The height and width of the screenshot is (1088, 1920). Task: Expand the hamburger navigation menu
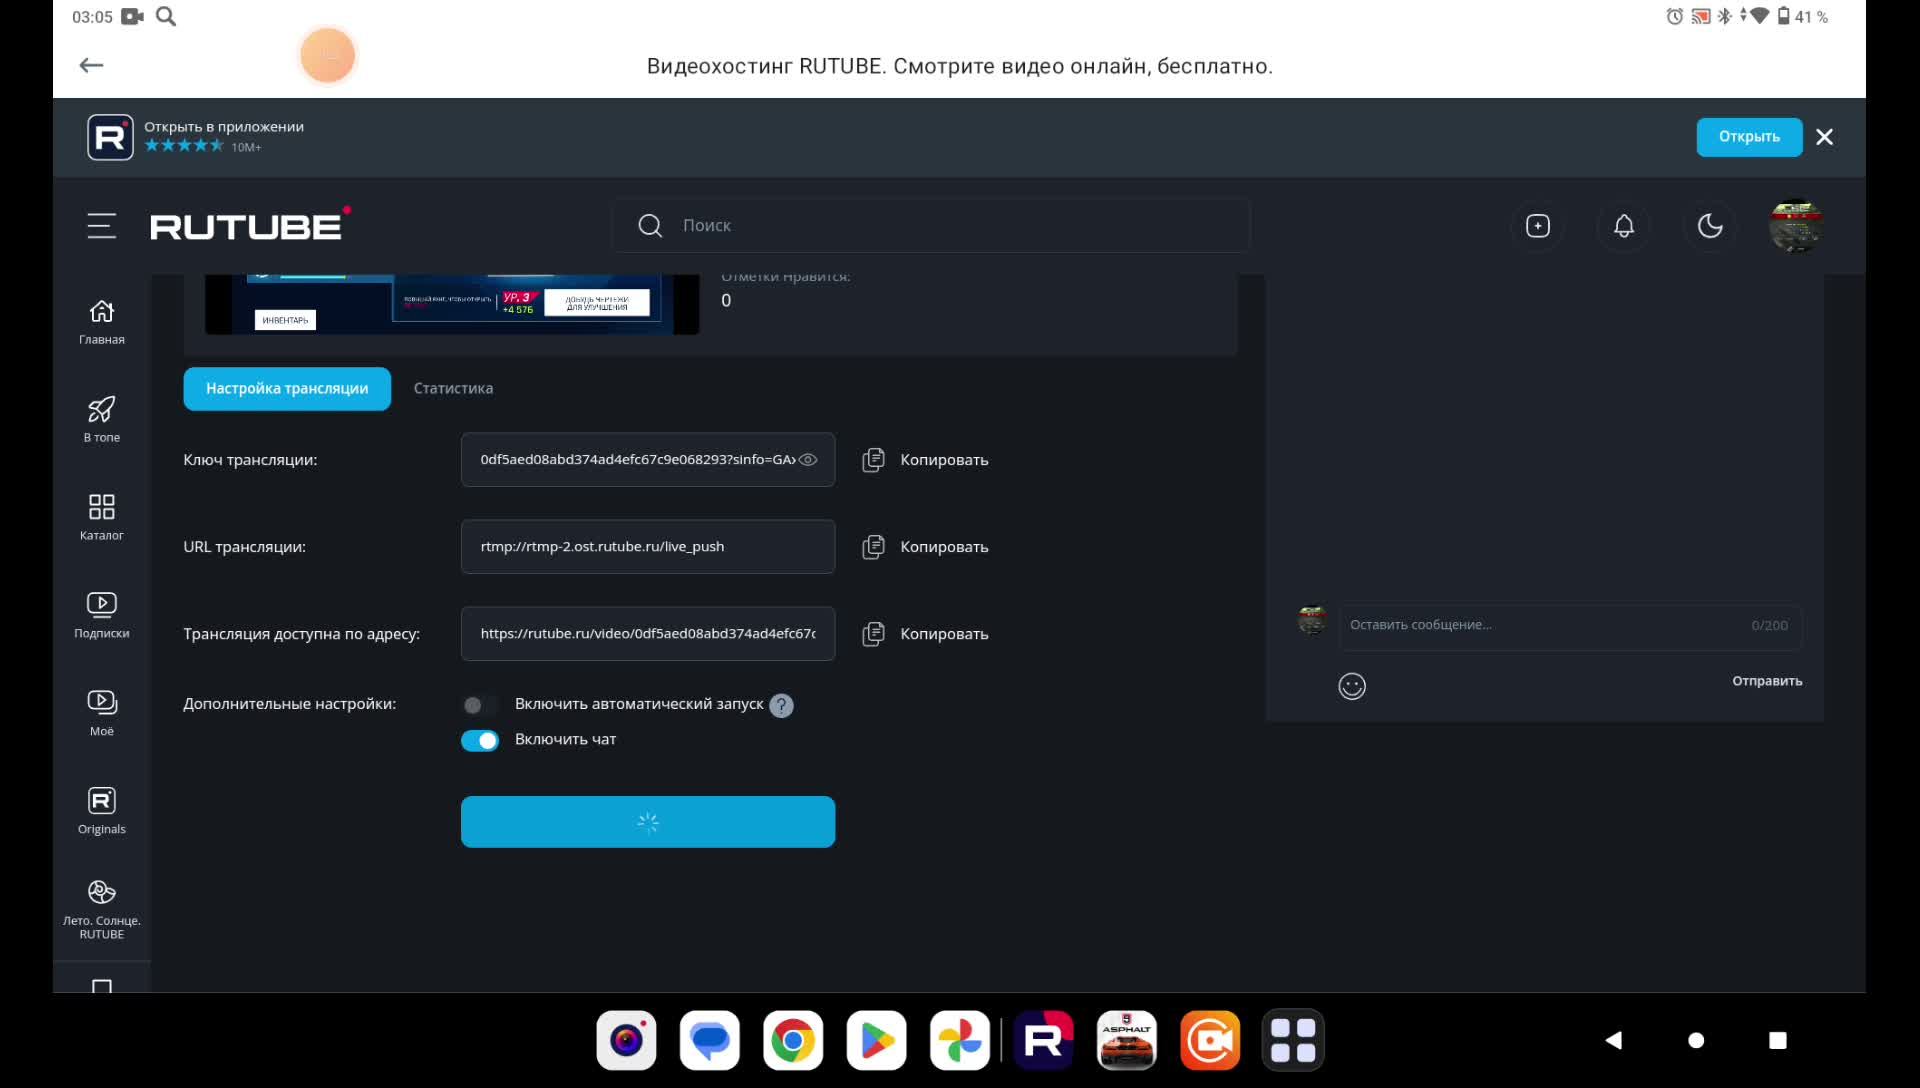click(x=101, y=225)
